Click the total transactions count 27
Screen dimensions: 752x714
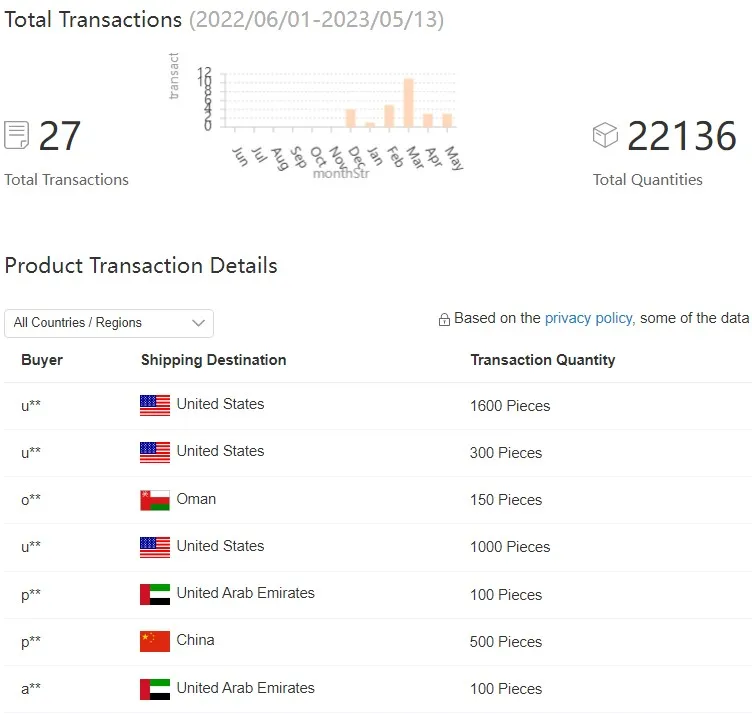60,137
